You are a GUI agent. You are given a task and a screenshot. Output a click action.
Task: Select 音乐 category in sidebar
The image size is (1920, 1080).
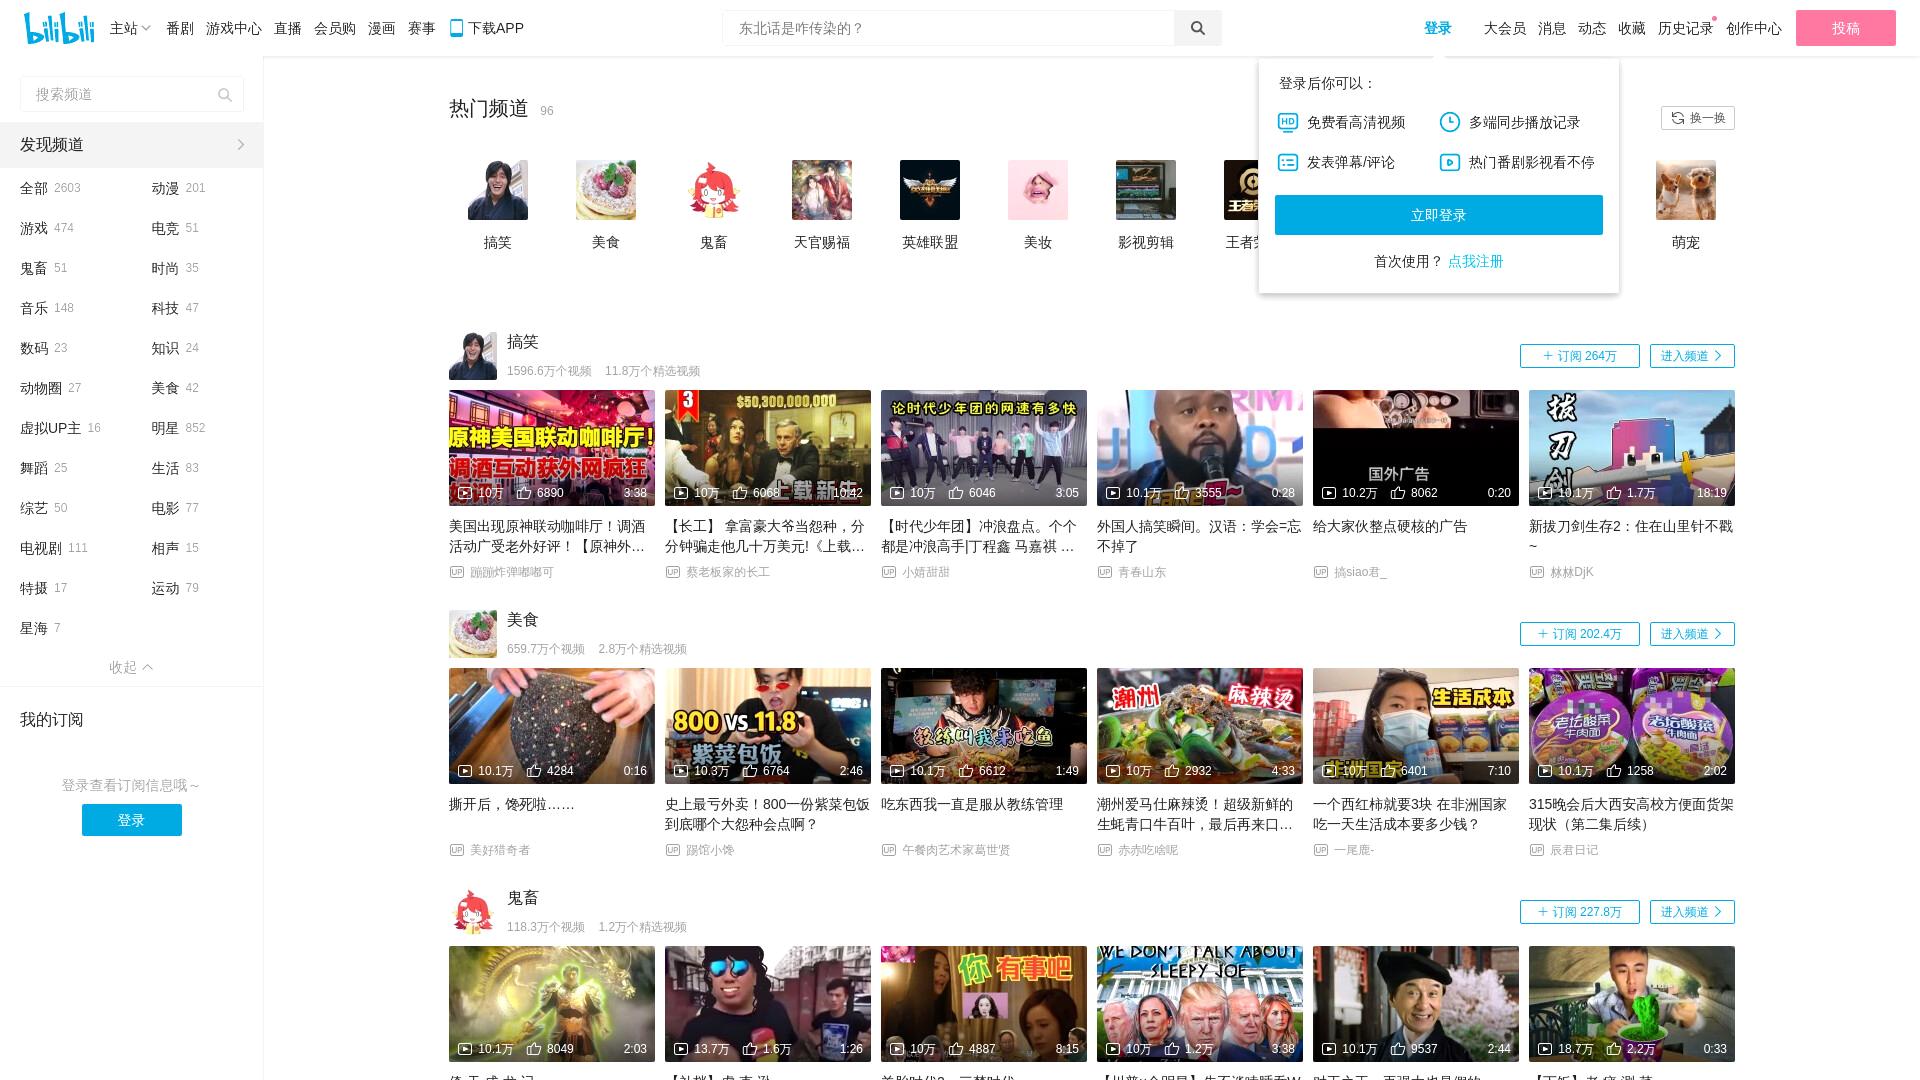(47, 308)
